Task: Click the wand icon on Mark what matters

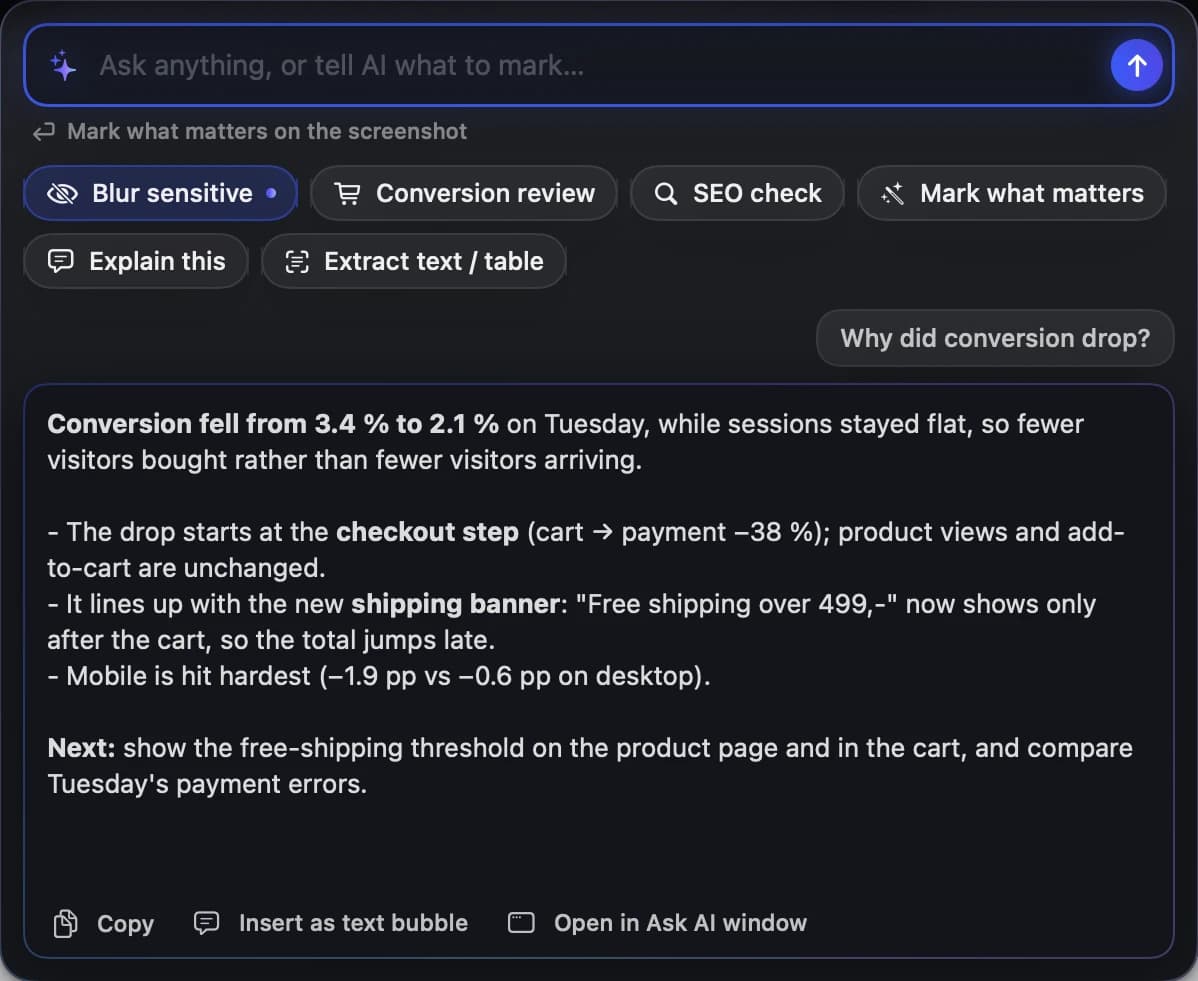Action: (892, 194)
